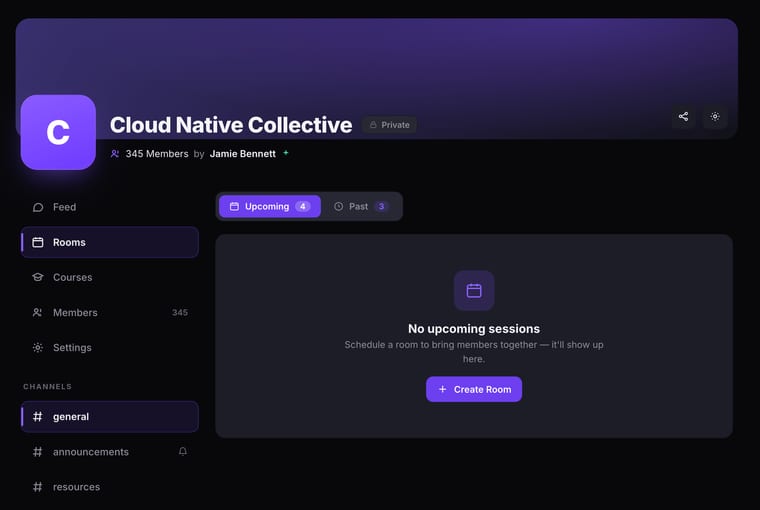
Task: Toggle the announcements notification bell
Action: (183, 451)
